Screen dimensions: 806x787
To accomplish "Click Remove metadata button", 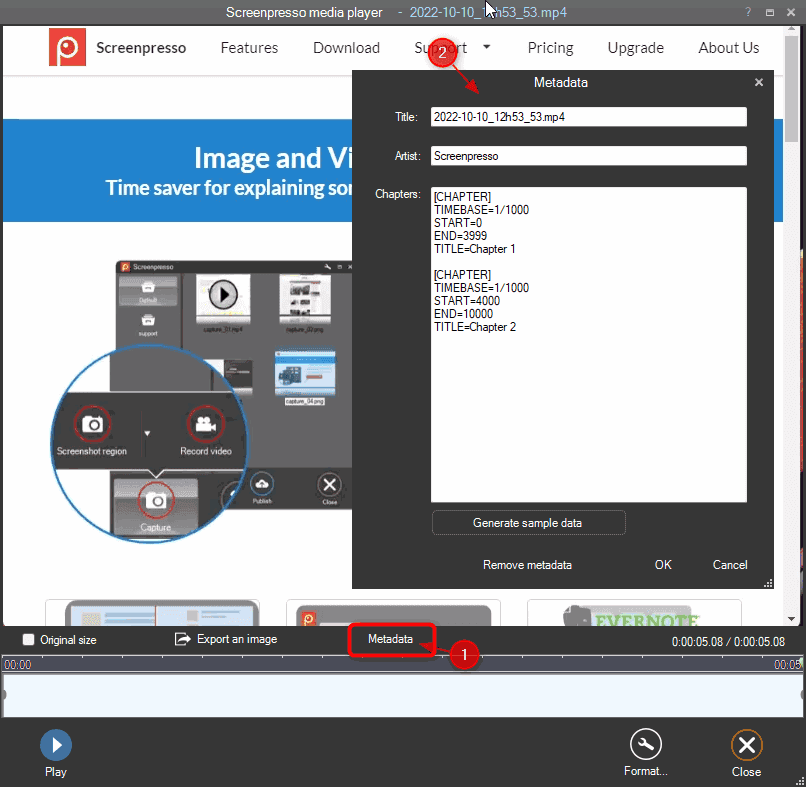I will coord(527,565).
